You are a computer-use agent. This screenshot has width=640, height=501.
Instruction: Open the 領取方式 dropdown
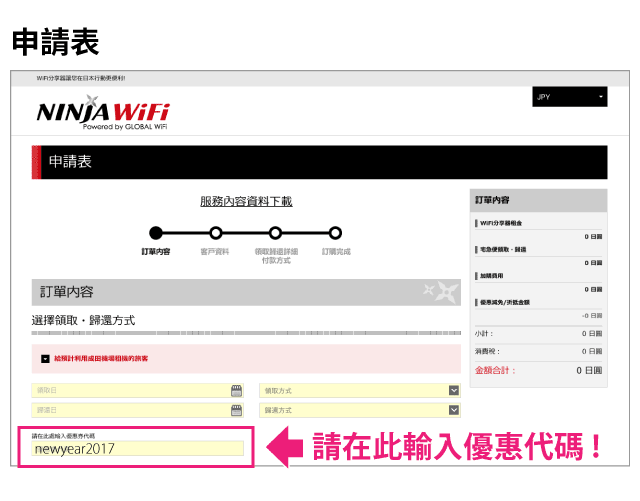(360, 390)
